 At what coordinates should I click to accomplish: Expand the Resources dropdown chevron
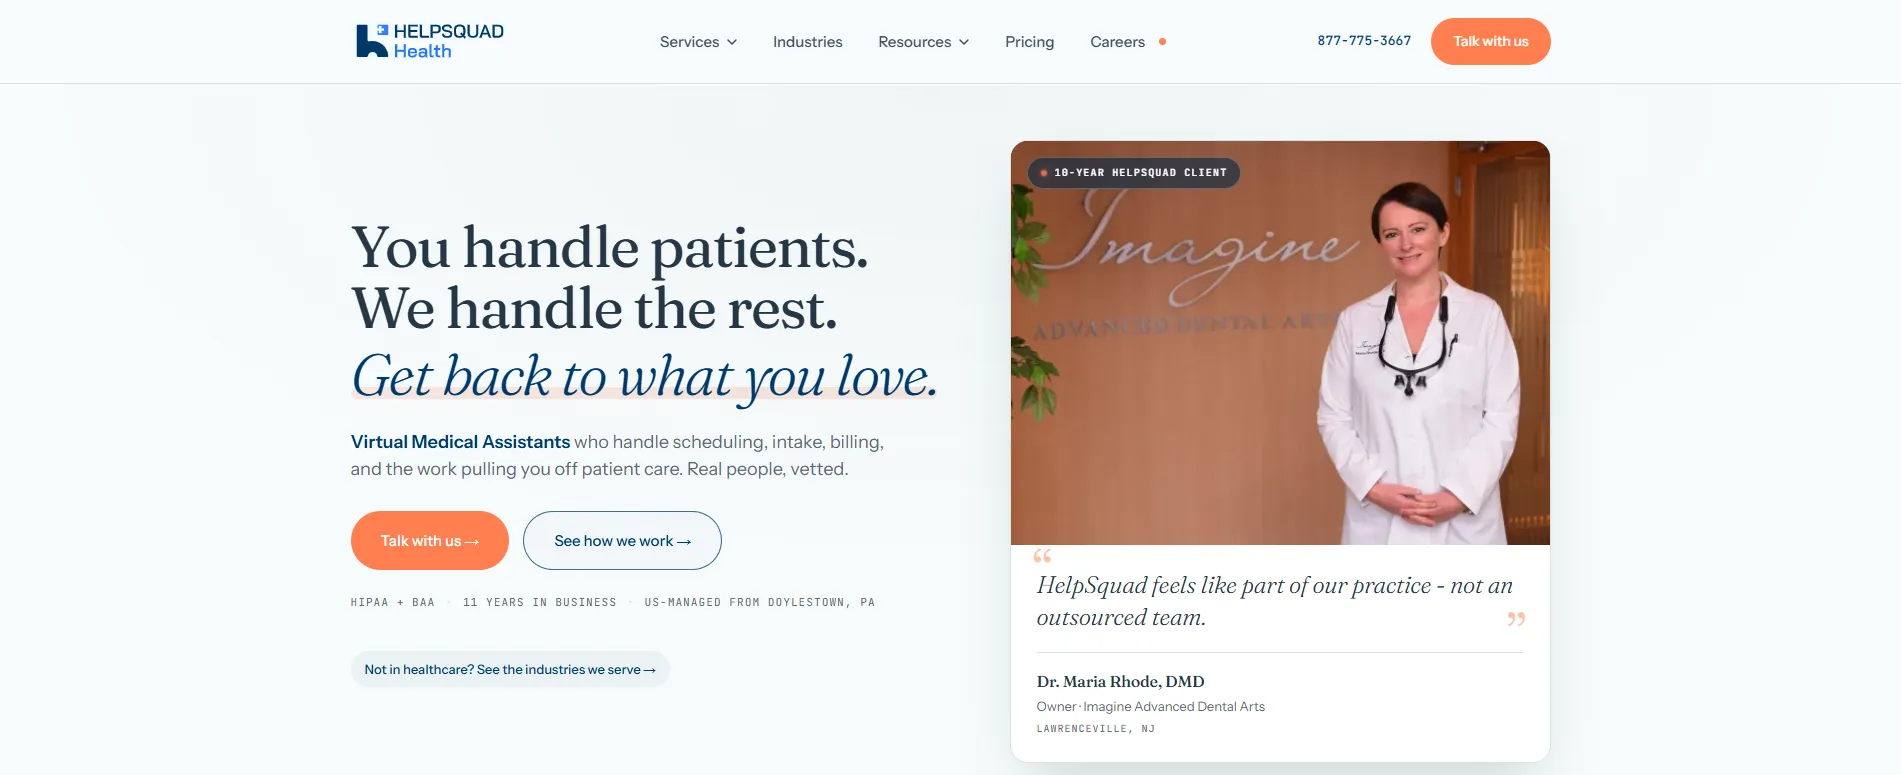pyautogui.click(x=964, y=42)
